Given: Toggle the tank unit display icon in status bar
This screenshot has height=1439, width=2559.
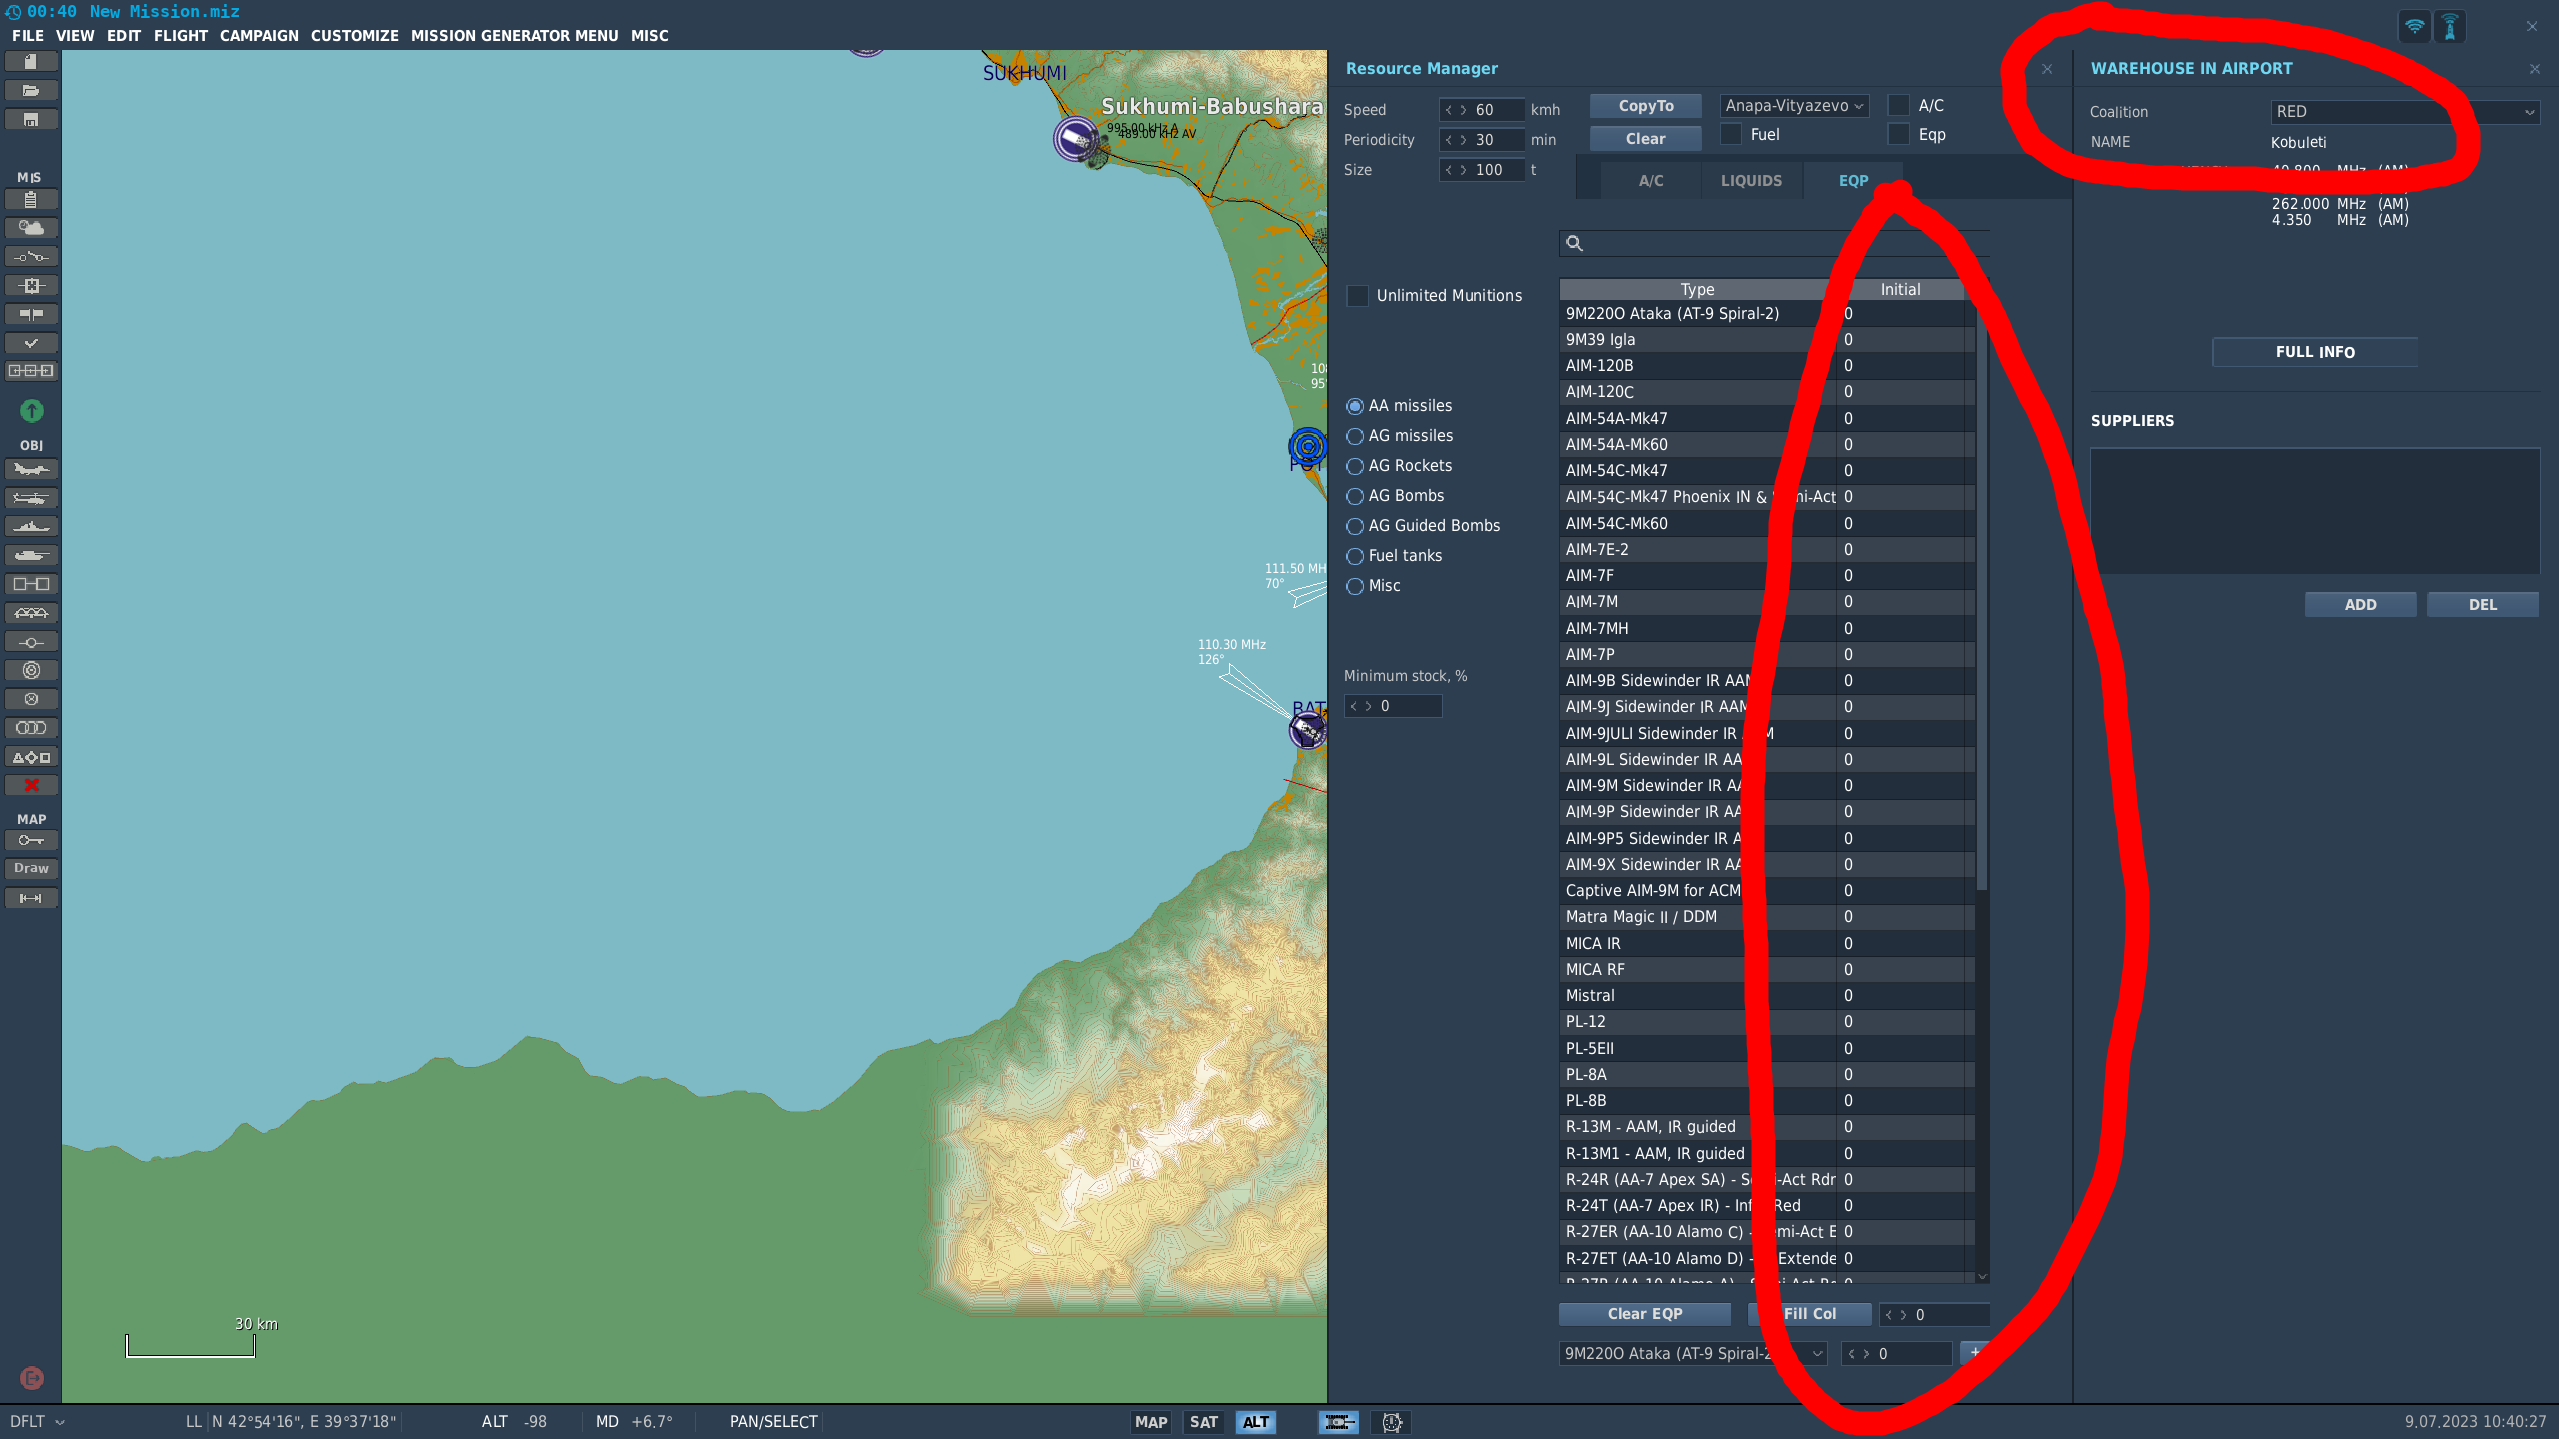Looking at the screenshot, I should [1338, 1422].
